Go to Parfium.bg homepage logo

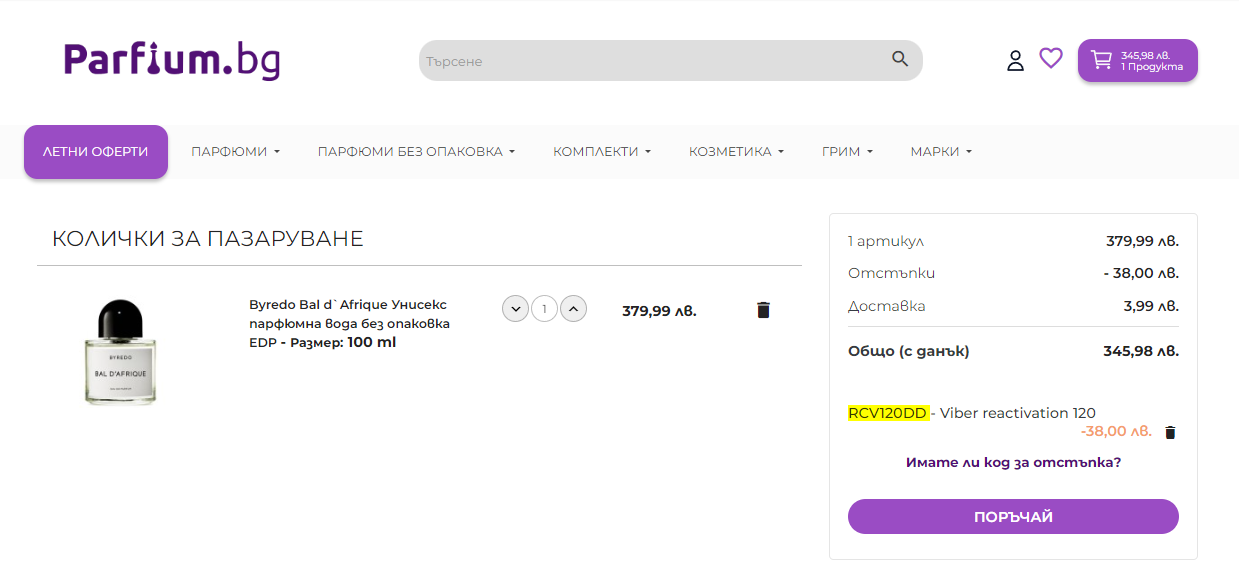coord(172,60)
